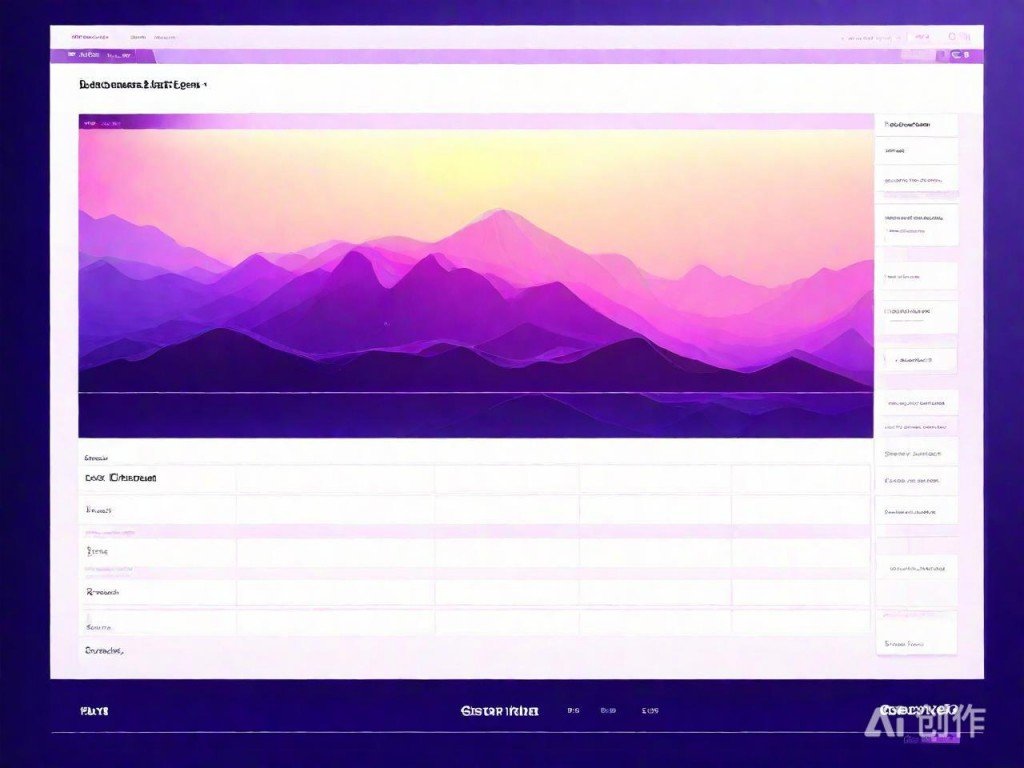Screen dimensions: 1024x768
Task: Click the left icon on the purple tab strip
Action: coord(72,56)
